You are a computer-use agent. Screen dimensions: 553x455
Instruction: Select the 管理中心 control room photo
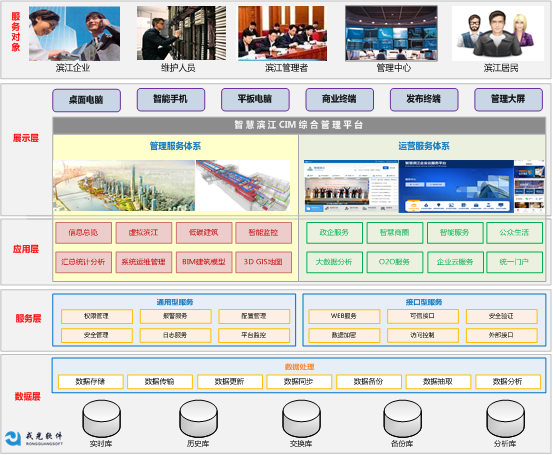click(x=391, y=34)
